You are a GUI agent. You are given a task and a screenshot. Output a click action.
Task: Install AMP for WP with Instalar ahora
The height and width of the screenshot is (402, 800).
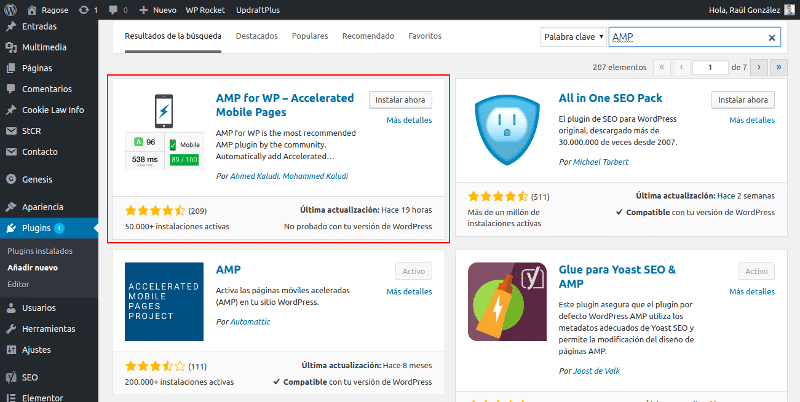coord(401,100)
